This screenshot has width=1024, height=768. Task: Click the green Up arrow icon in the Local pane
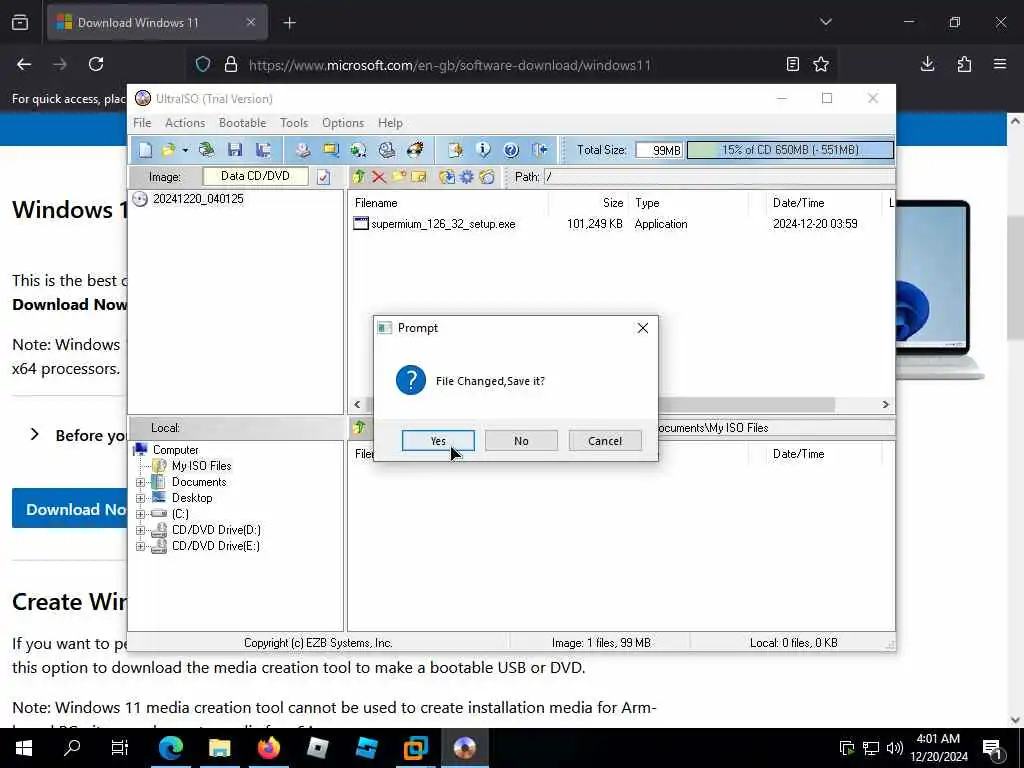click(359, 428)
